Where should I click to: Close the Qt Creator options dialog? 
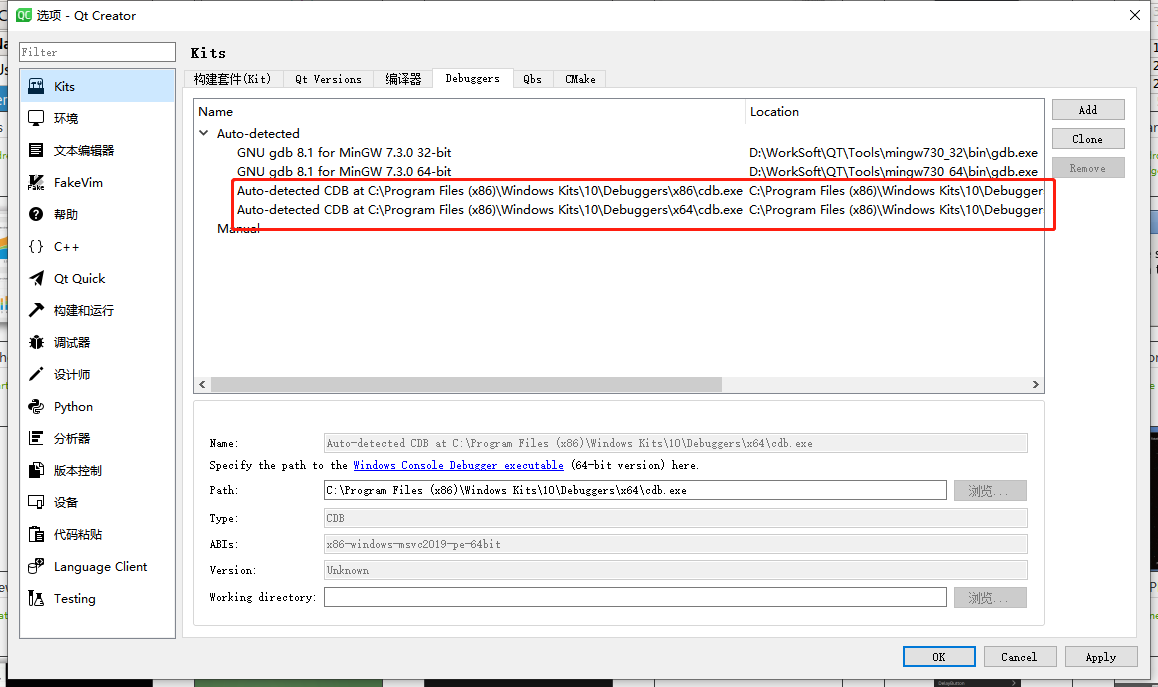(1135, 15)
